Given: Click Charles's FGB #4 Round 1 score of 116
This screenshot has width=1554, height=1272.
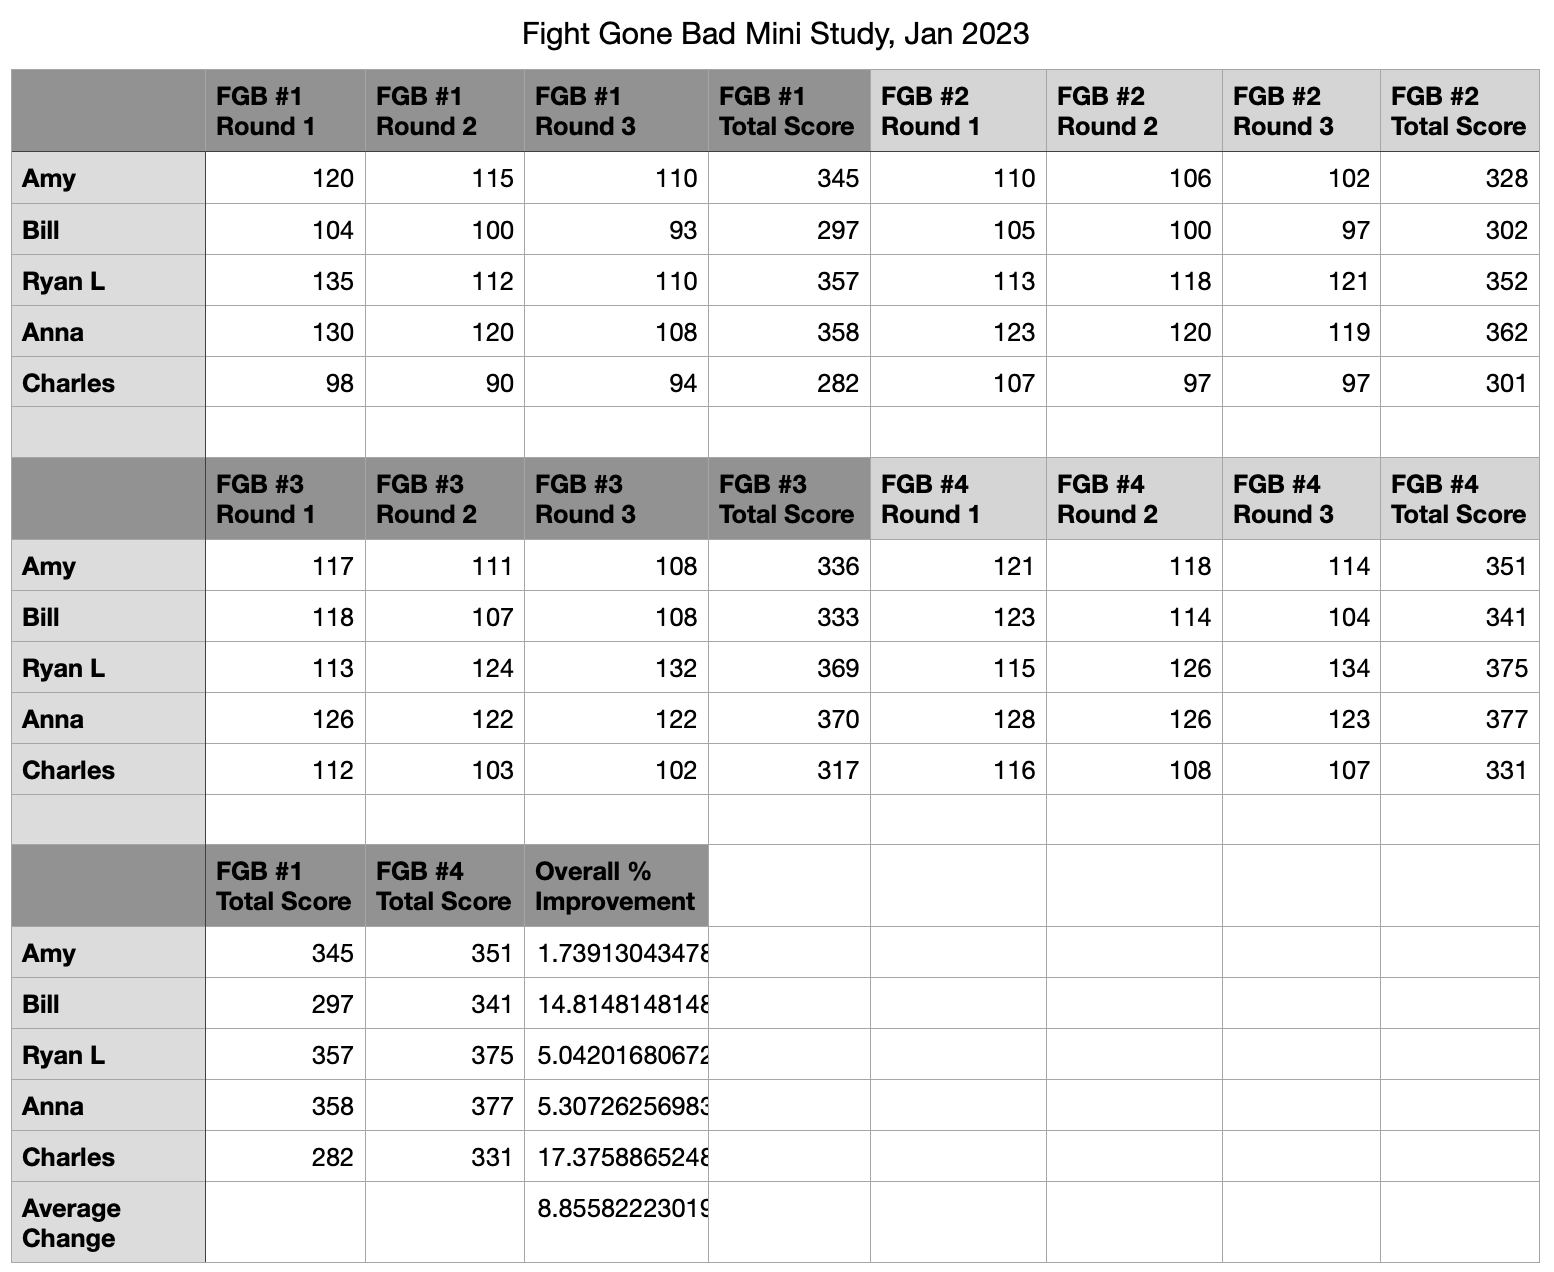Looking at the screenshot, I should tap(957, 770).
